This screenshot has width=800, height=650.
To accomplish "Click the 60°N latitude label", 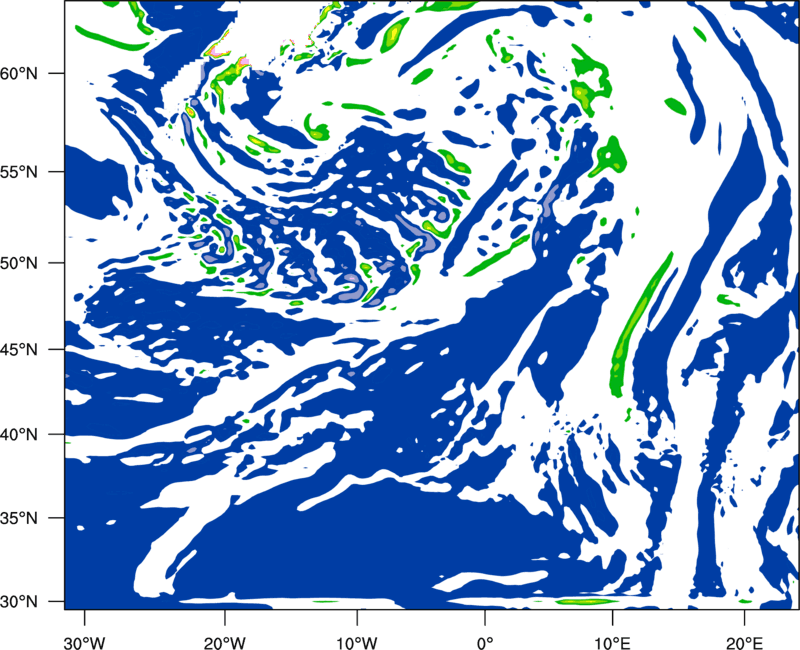I will 19,74.
